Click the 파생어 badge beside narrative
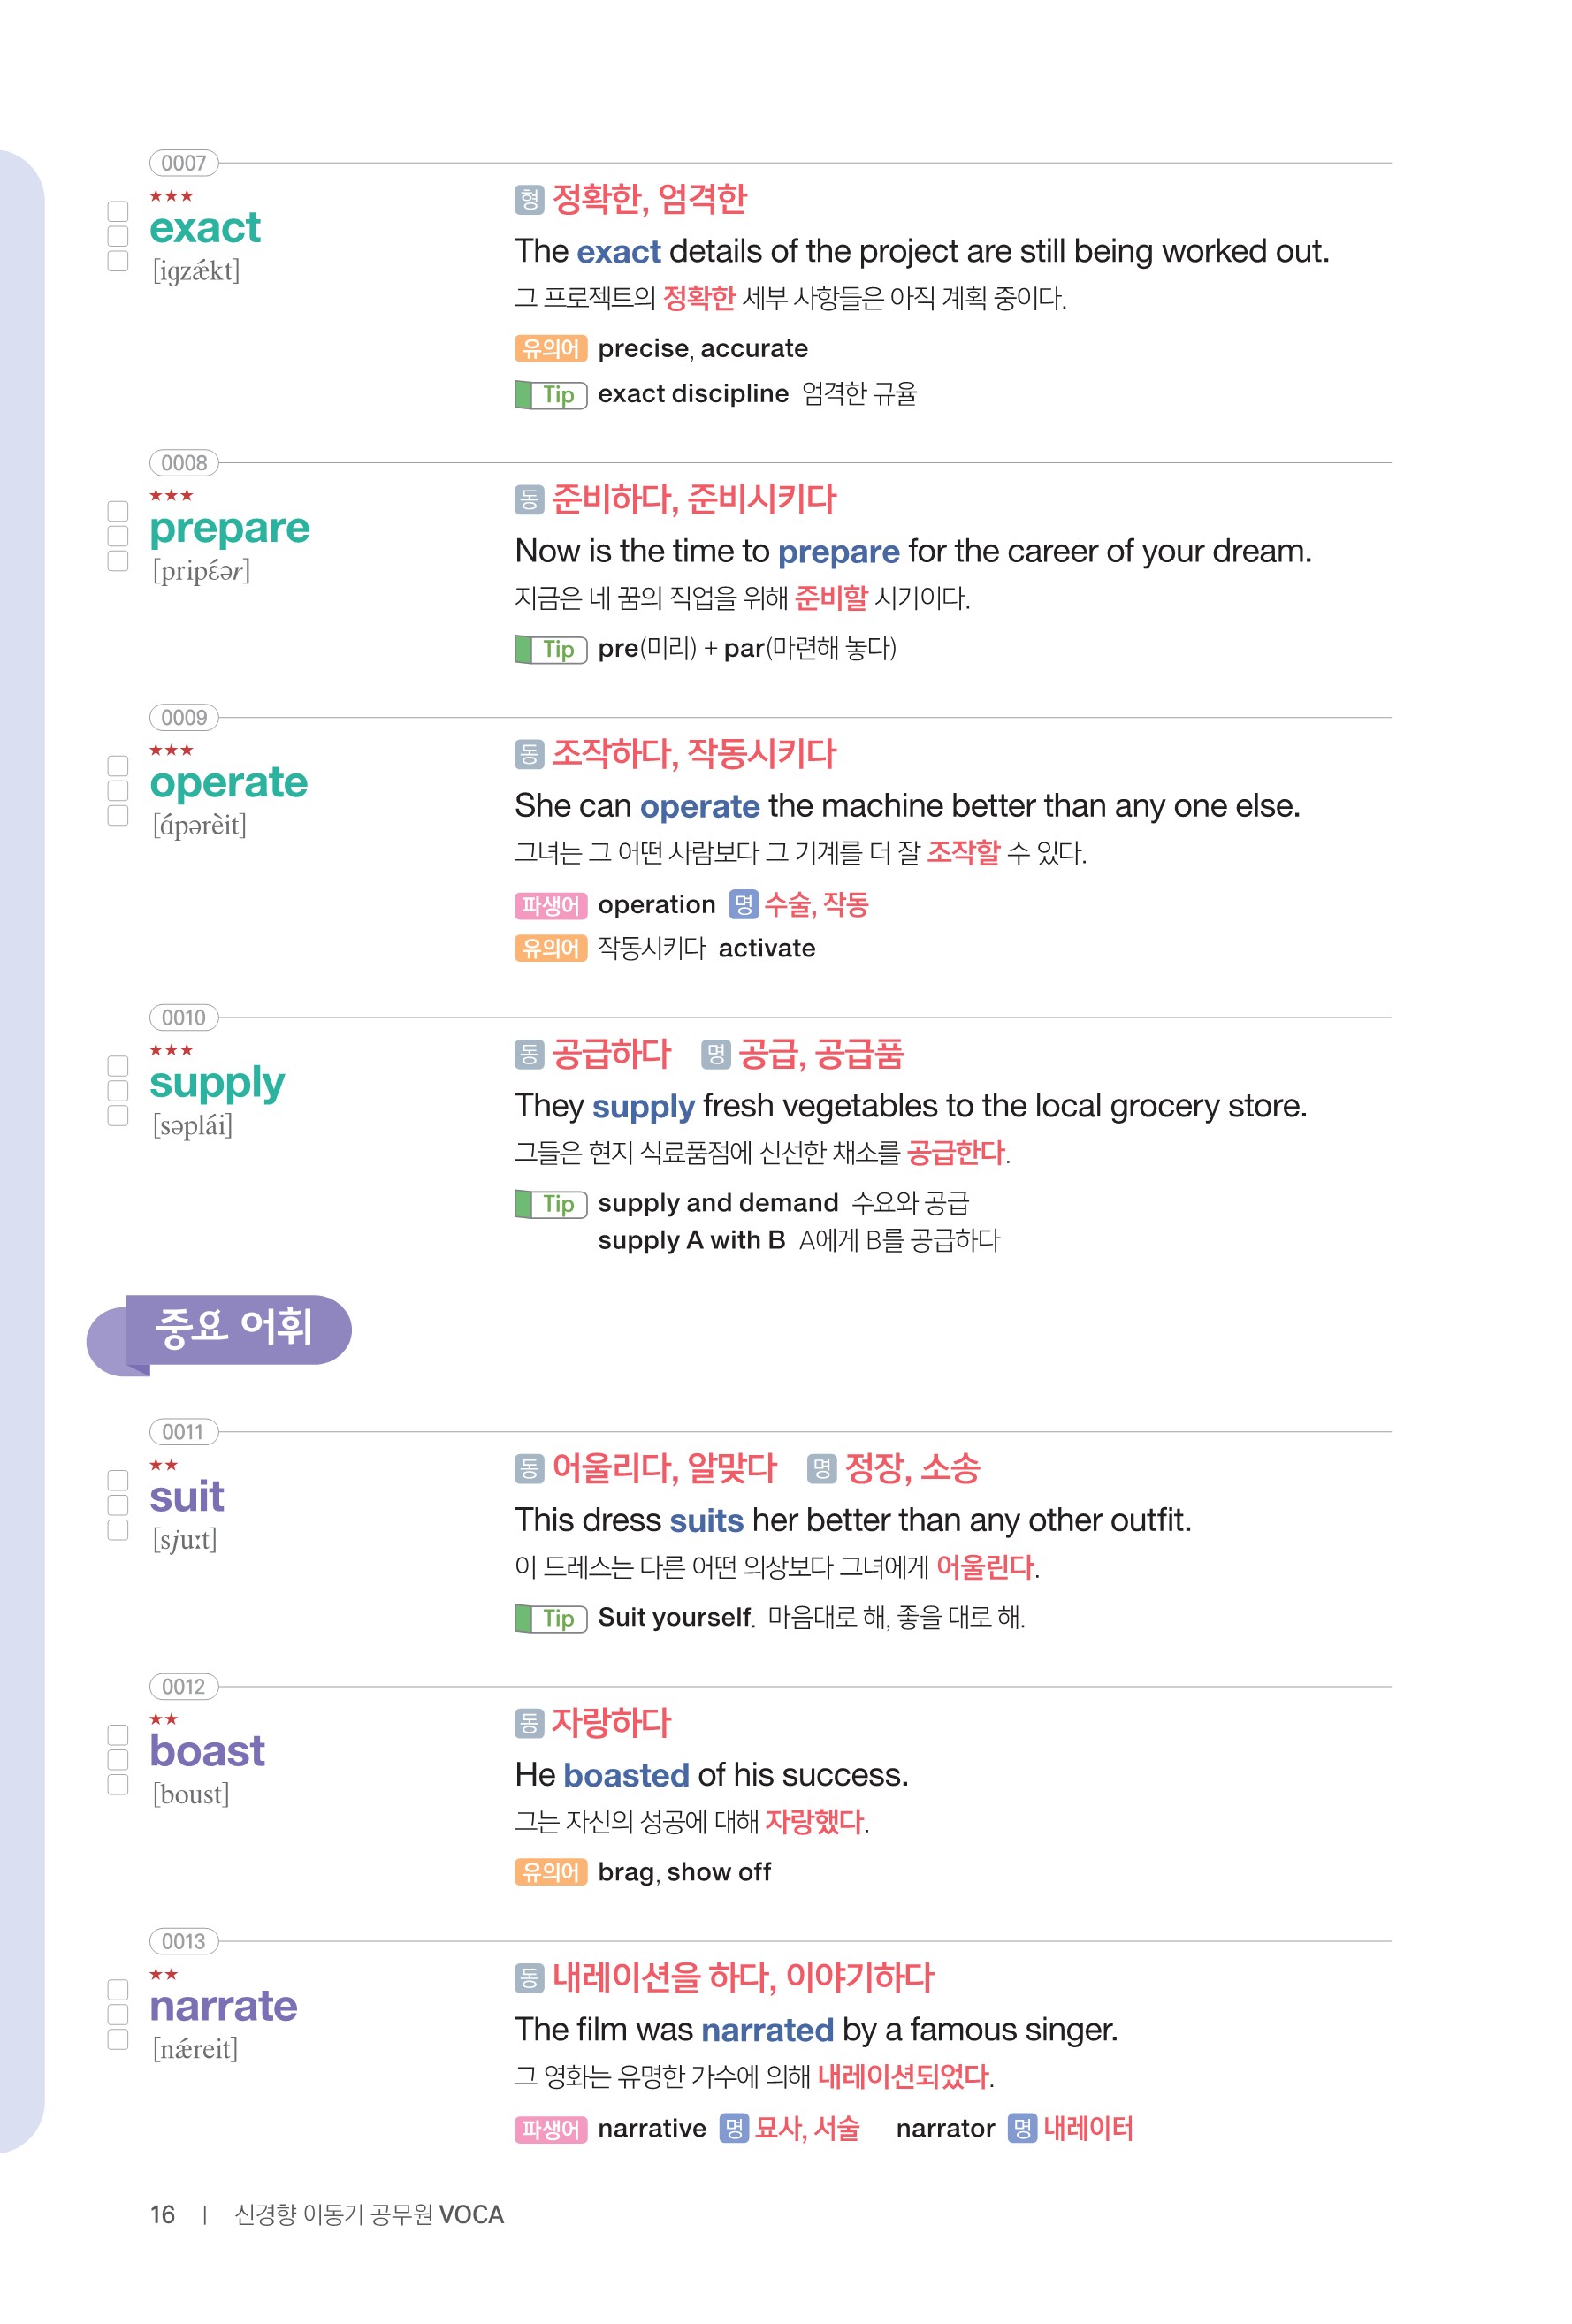Screen dimensions: 1572x2324 point(550,2129)
